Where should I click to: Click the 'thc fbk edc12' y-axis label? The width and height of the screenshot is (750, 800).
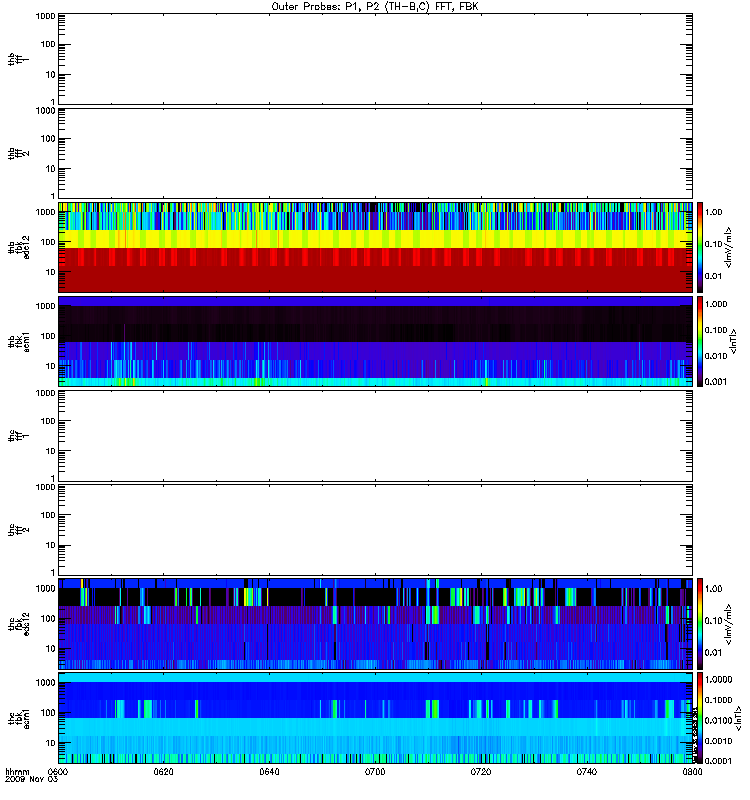[18, 624]
